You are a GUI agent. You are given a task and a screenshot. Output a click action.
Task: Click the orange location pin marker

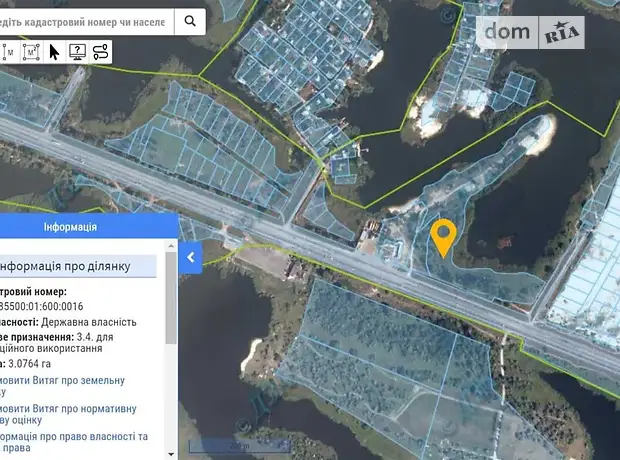pyautogui.click(x=444, y=237)
